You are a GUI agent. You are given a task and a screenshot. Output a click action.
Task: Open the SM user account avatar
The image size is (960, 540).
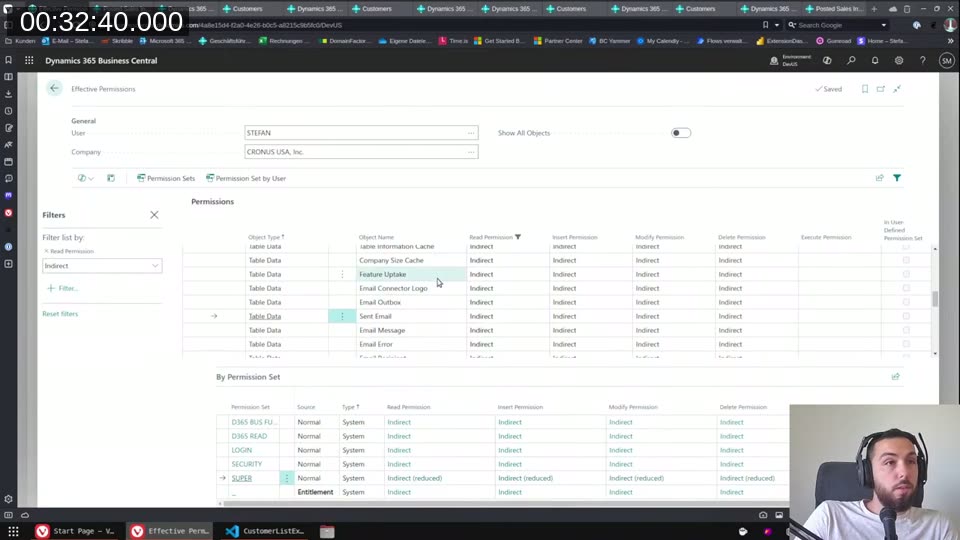947,61
